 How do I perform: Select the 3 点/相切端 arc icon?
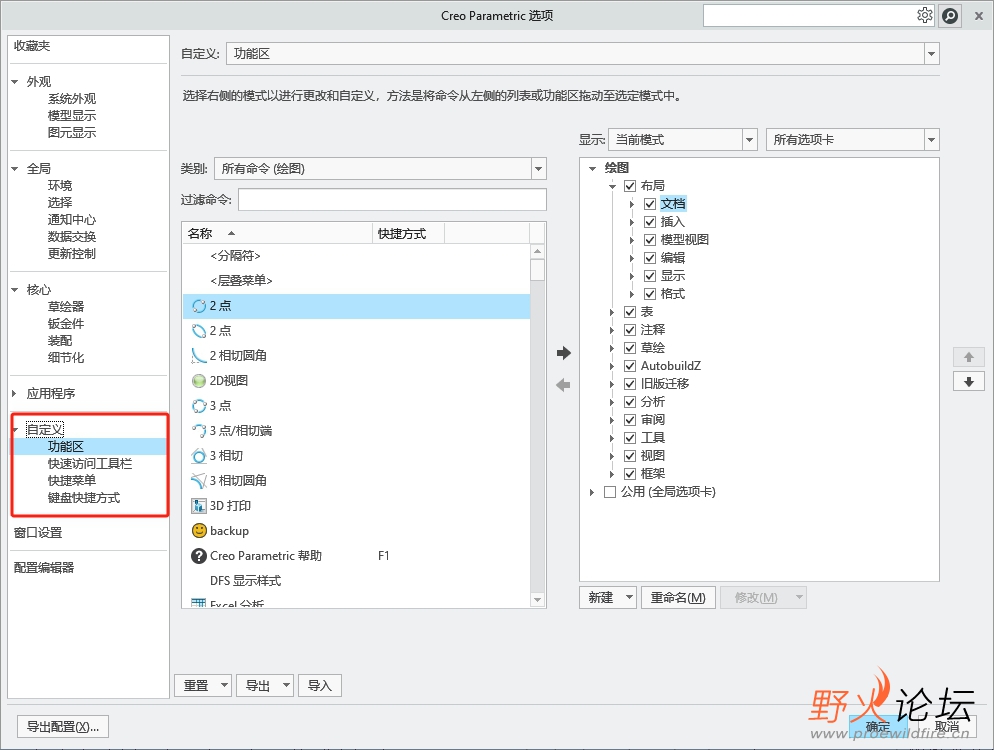pyautogui.click(x=199, y=431)
